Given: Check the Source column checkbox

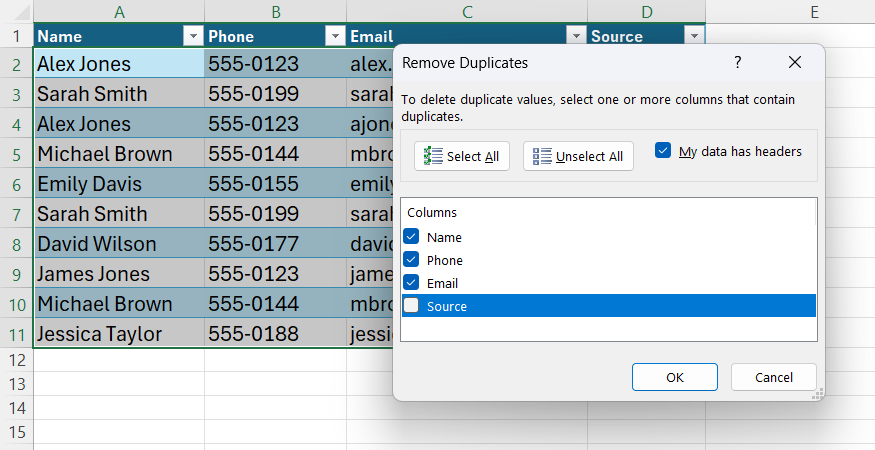Looking at the screenshot, I should pyautogui.click(x=411, y=305).
